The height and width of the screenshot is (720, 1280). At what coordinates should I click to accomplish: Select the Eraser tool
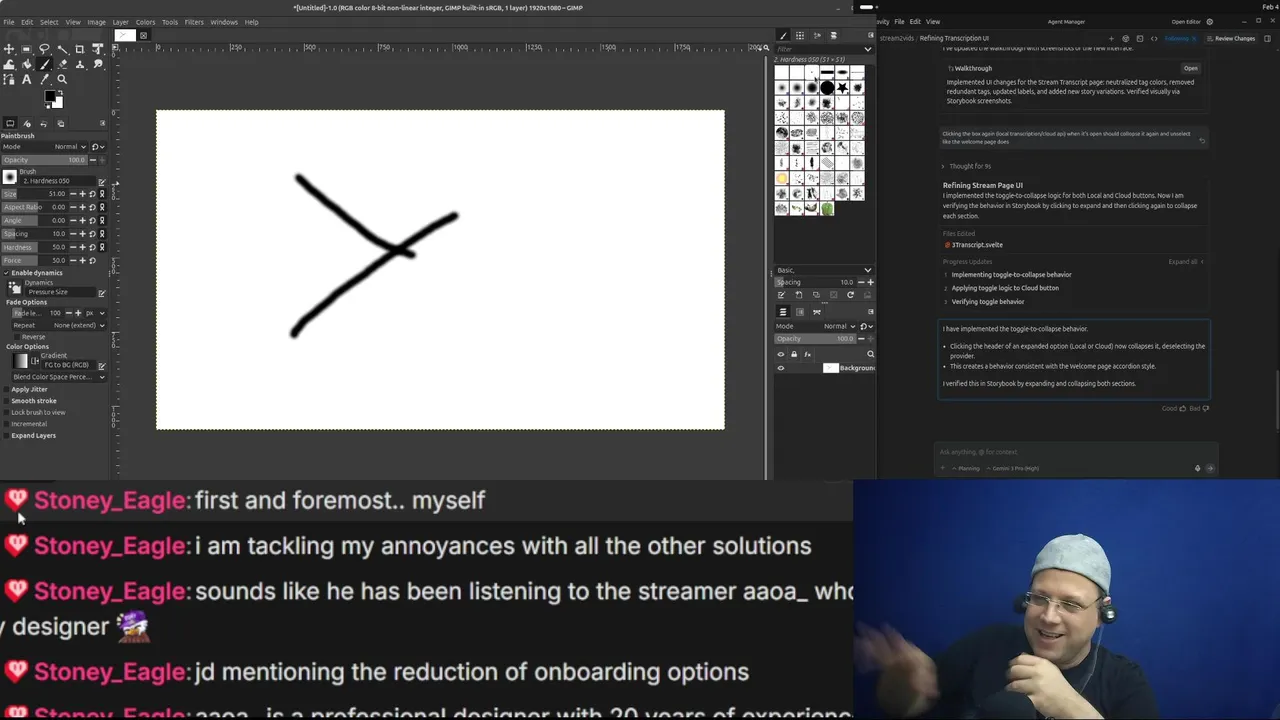coord(62,64)
